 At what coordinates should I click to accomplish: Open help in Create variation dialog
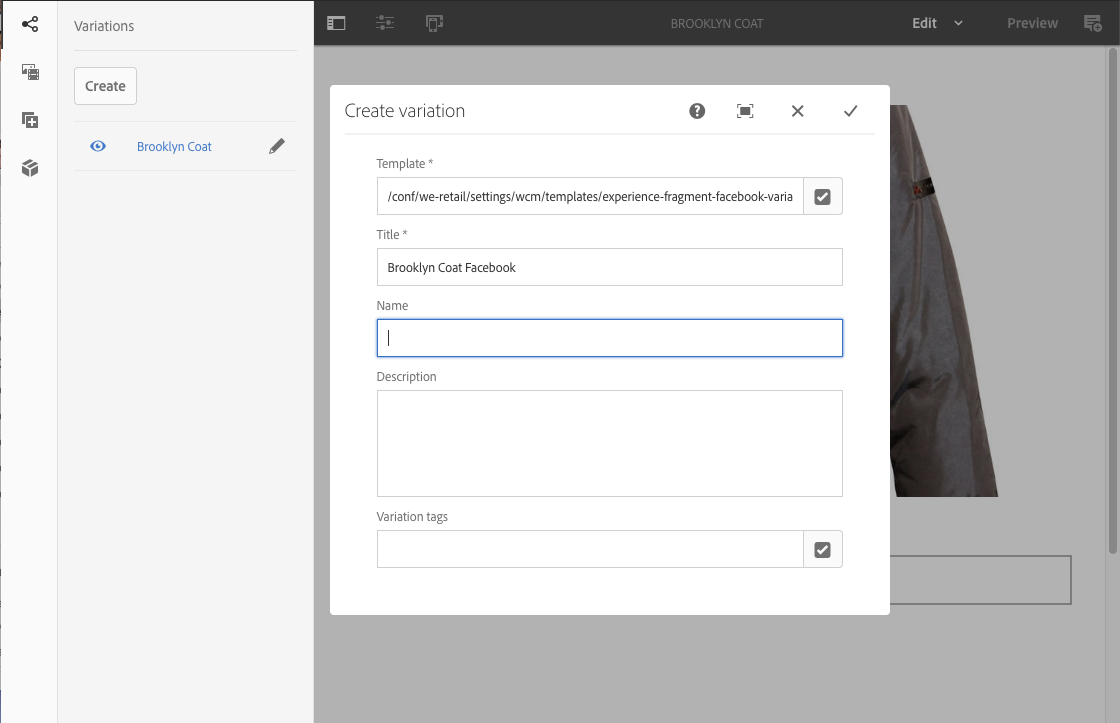click(x=697, y=111)
